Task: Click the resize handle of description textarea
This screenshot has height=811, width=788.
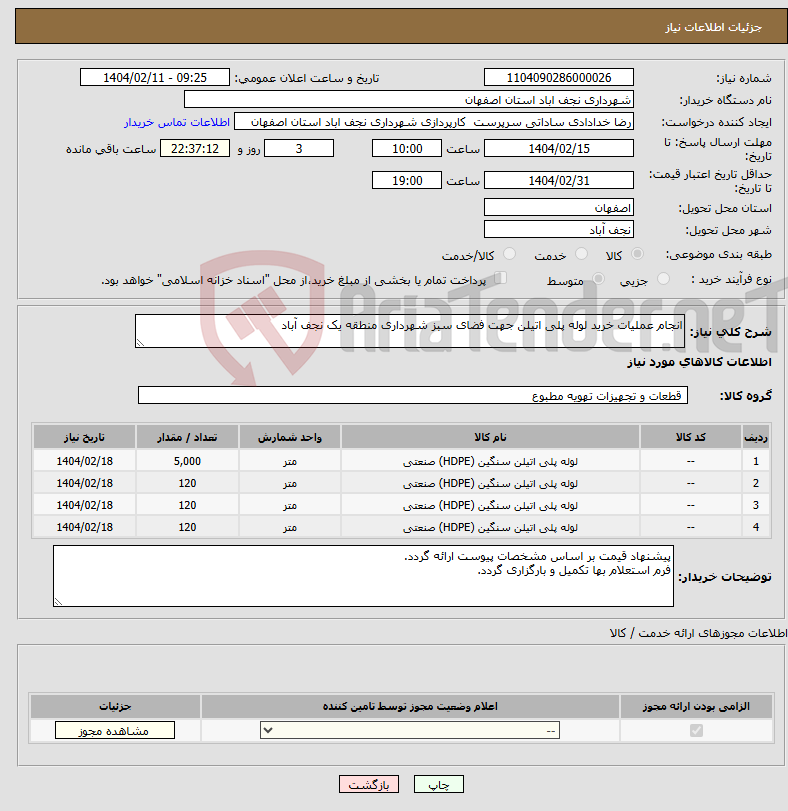Action: pyautogui.click(x=140, y=342)
